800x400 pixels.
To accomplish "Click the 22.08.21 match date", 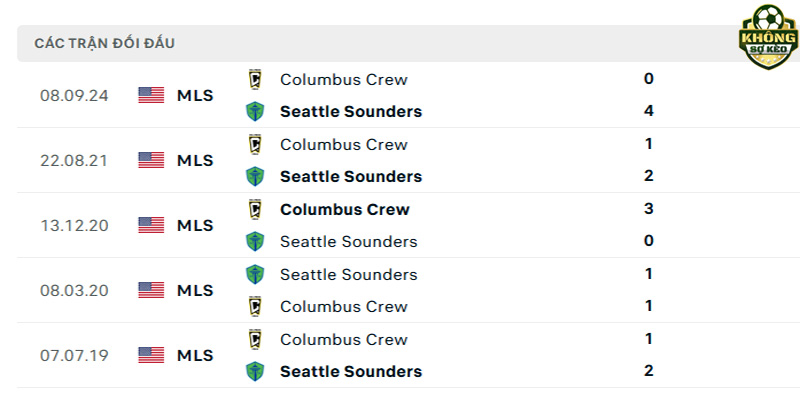I will (x=74, y=161).
